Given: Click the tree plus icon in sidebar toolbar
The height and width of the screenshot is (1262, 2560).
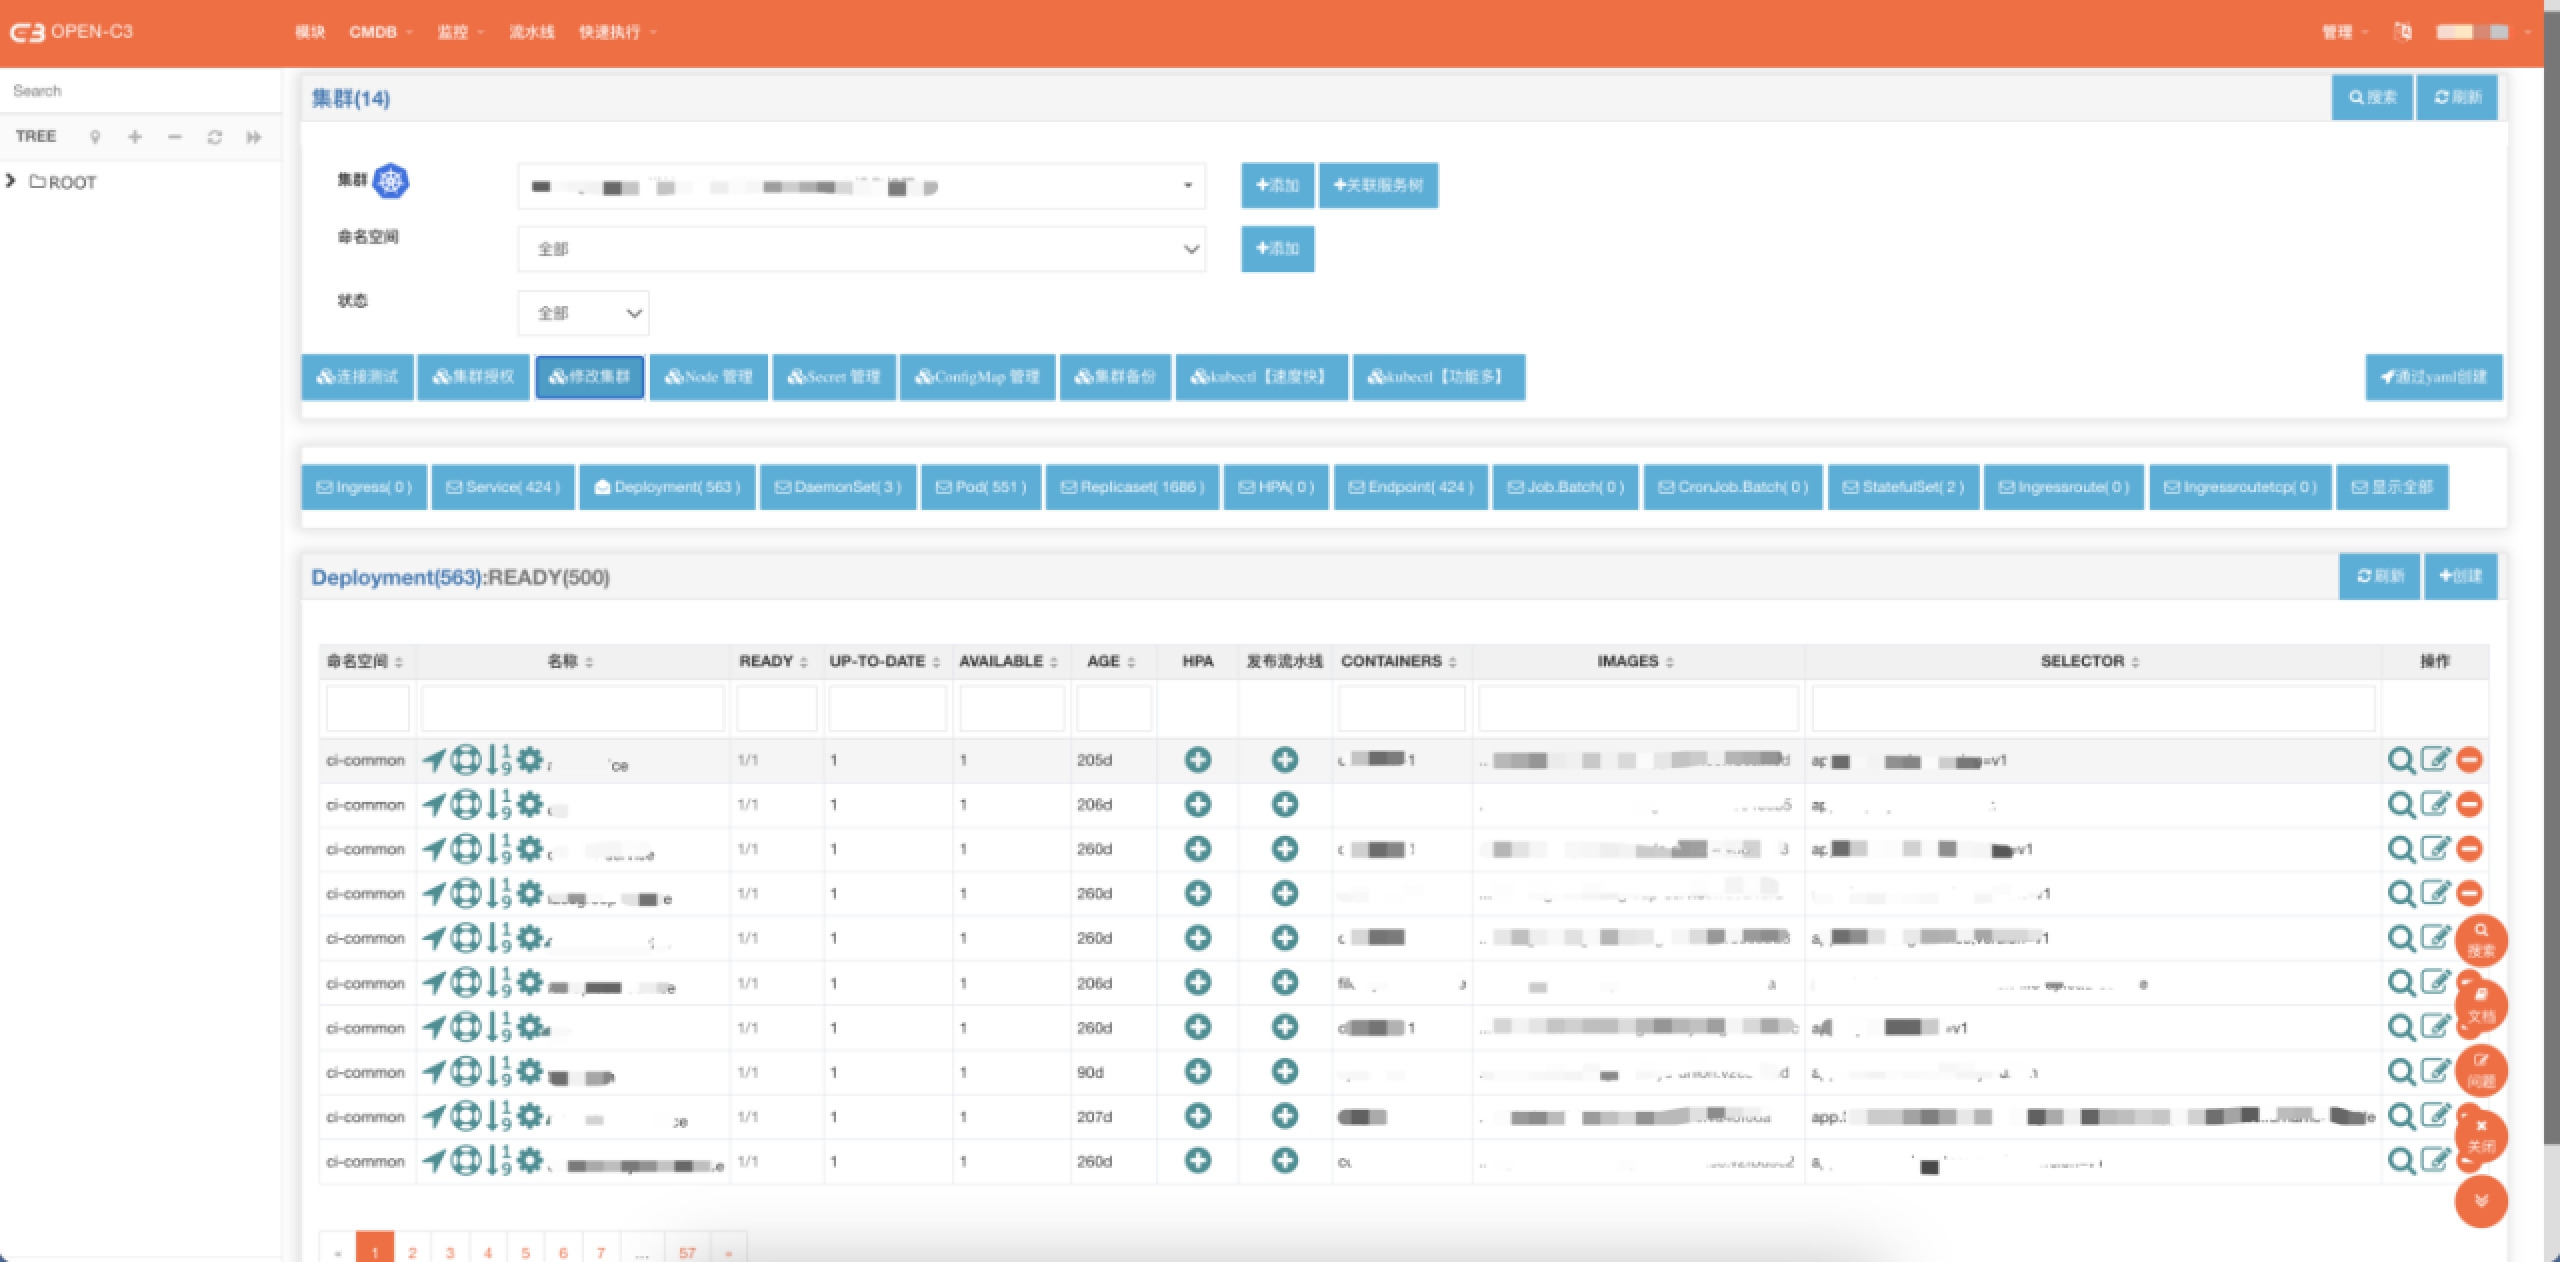Looking at the screenshot, I should [x=135, y=137].
